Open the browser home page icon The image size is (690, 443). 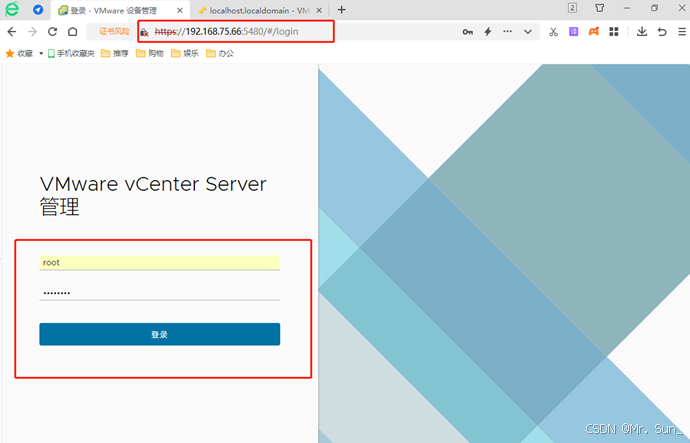pyautogui.click(x=73, y=32)
